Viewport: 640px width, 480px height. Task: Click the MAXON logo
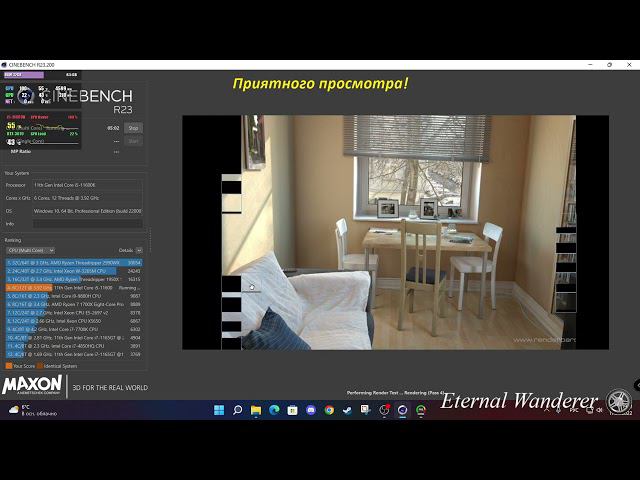click(x=32, y=385)
